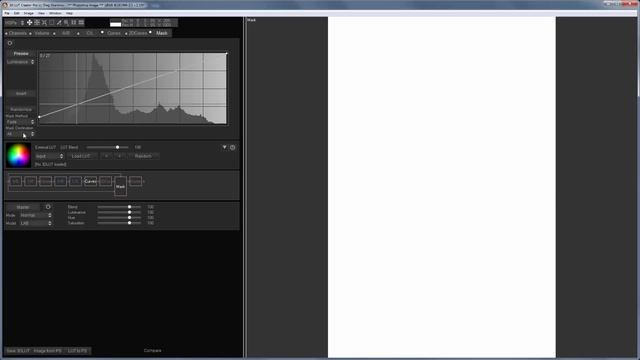Open the Image menu
Image resolution: width=640 pixels, height=360 pixels.
click(29, 13)
